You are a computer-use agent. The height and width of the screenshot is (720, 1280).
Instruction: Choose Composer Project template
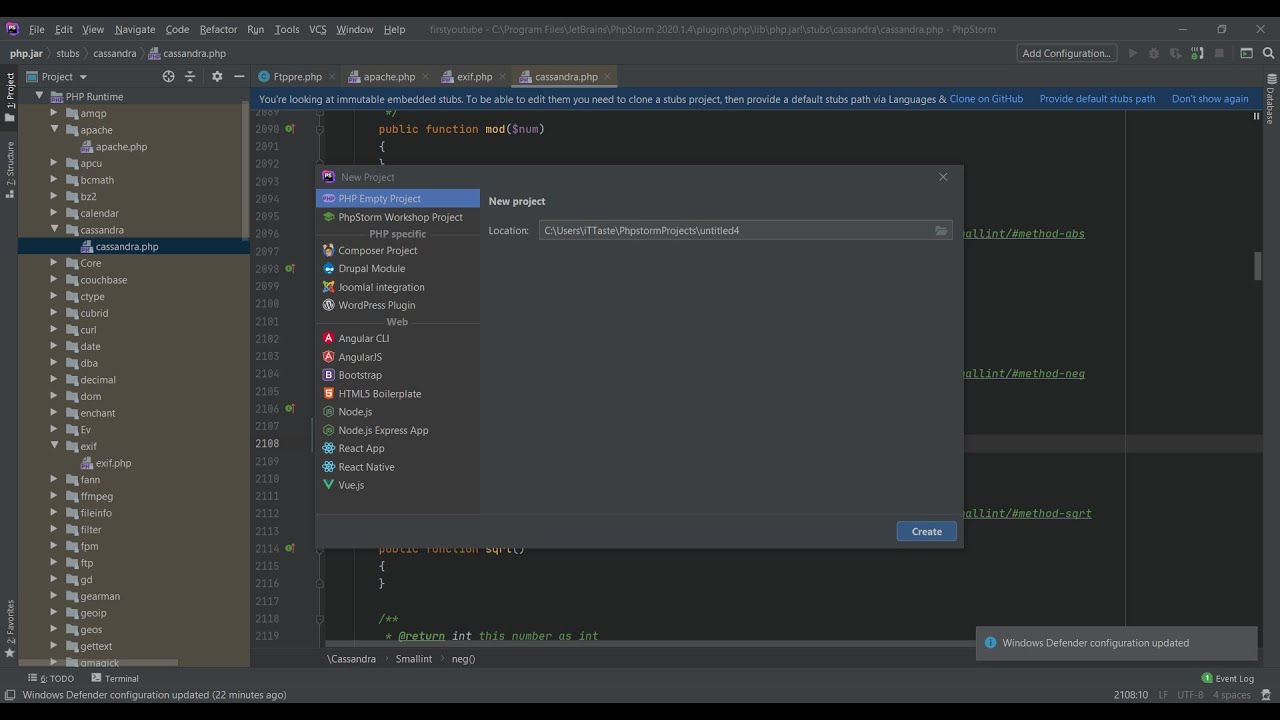pos(398,250)
